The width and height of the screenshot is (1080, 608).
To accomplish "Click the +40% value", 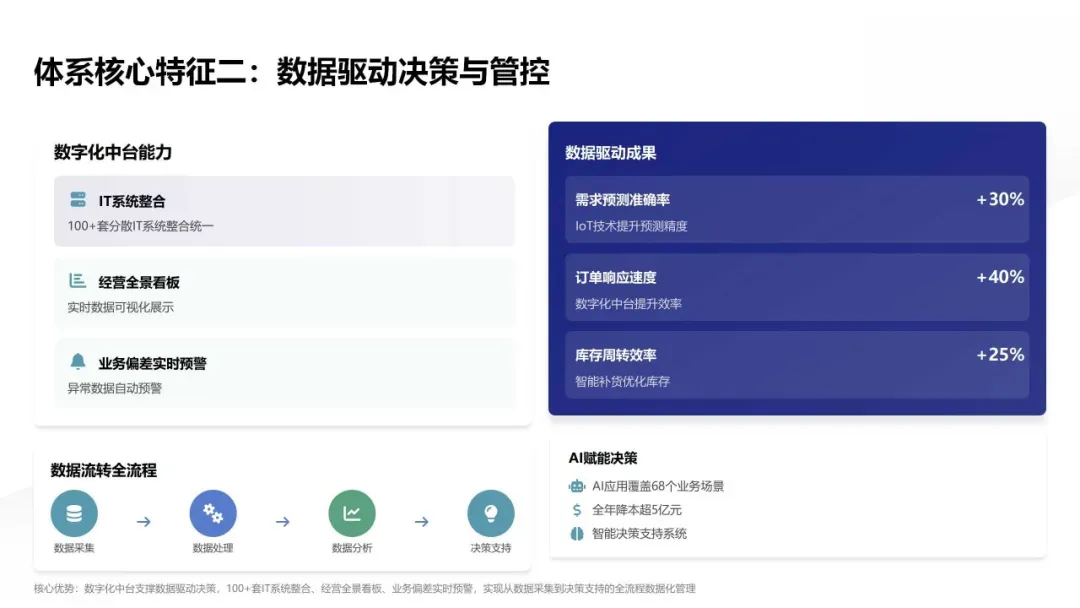I will 1000,277.
